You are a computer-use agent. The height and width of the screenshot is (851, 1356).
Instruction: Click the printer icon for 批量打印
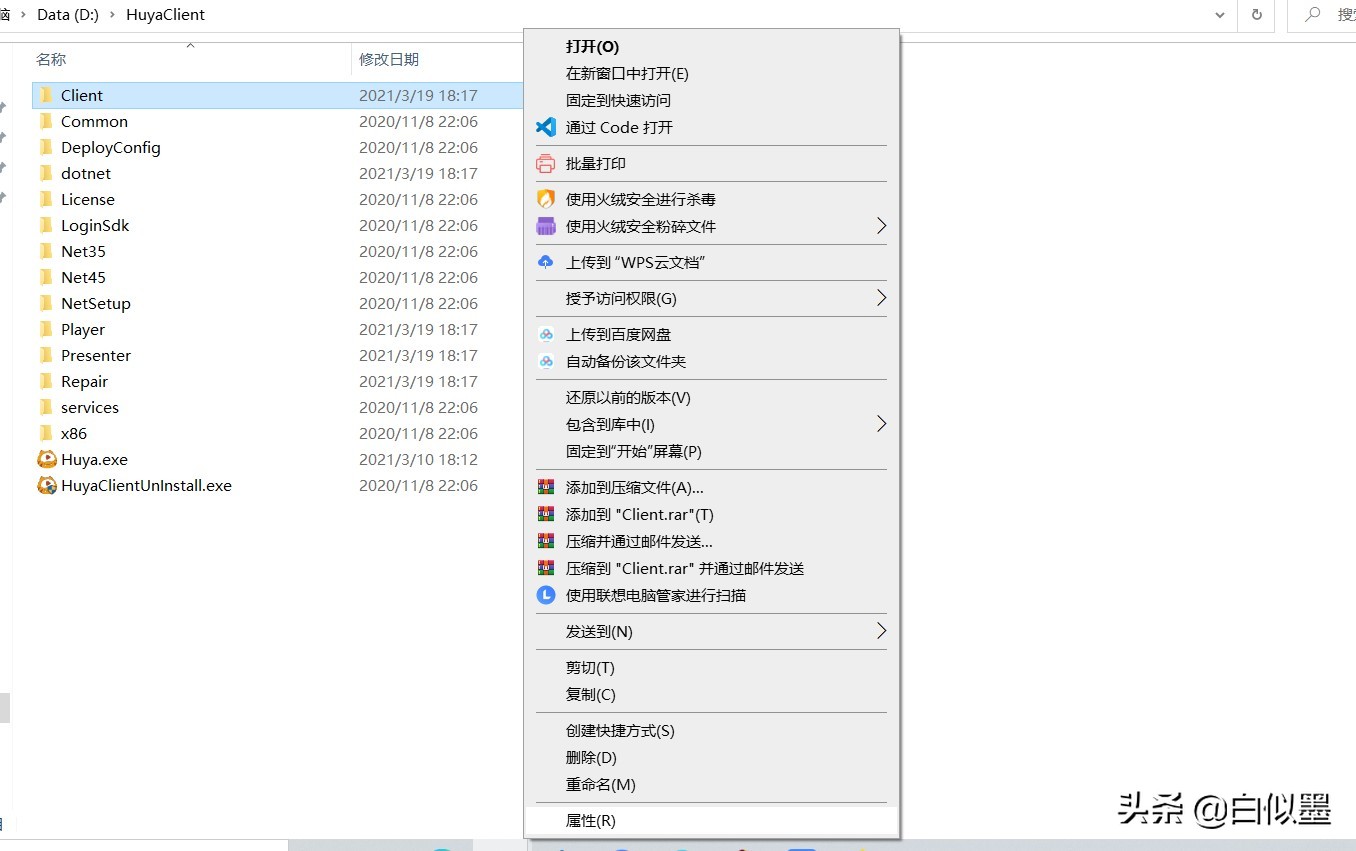(x=545, y=163)
